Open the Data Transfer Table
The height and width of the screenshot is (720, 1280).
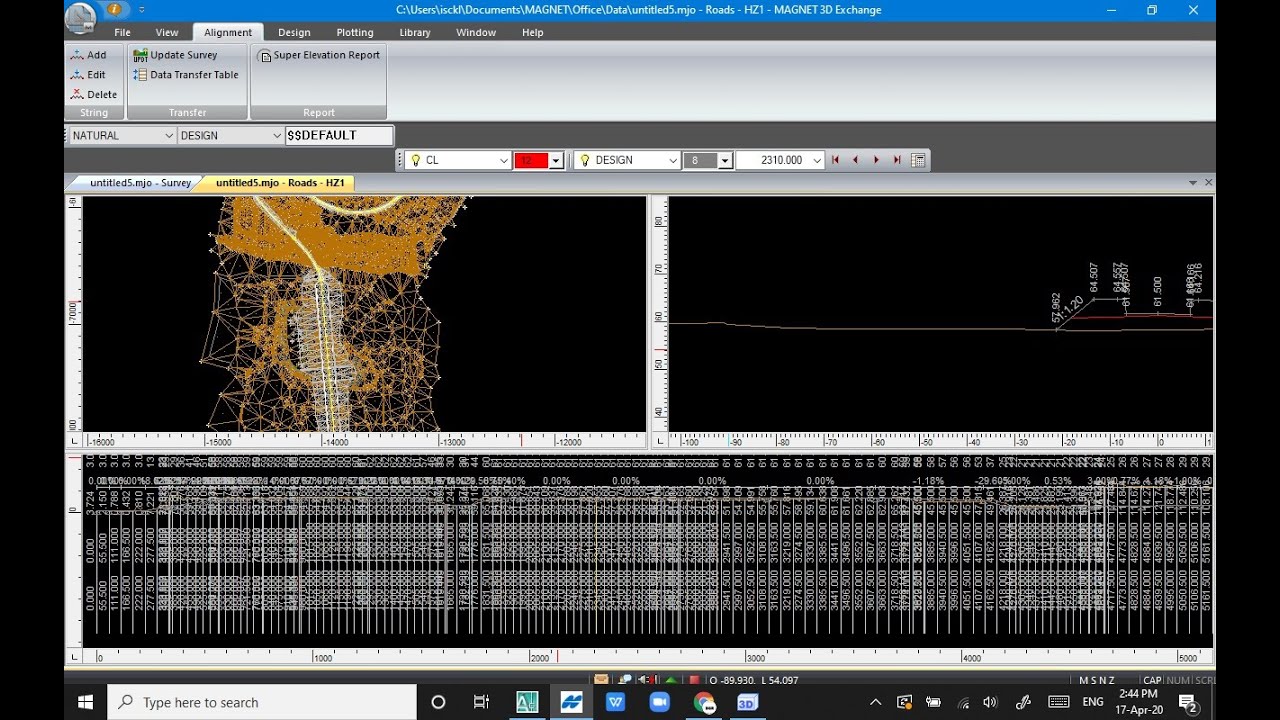pos(186,75)
